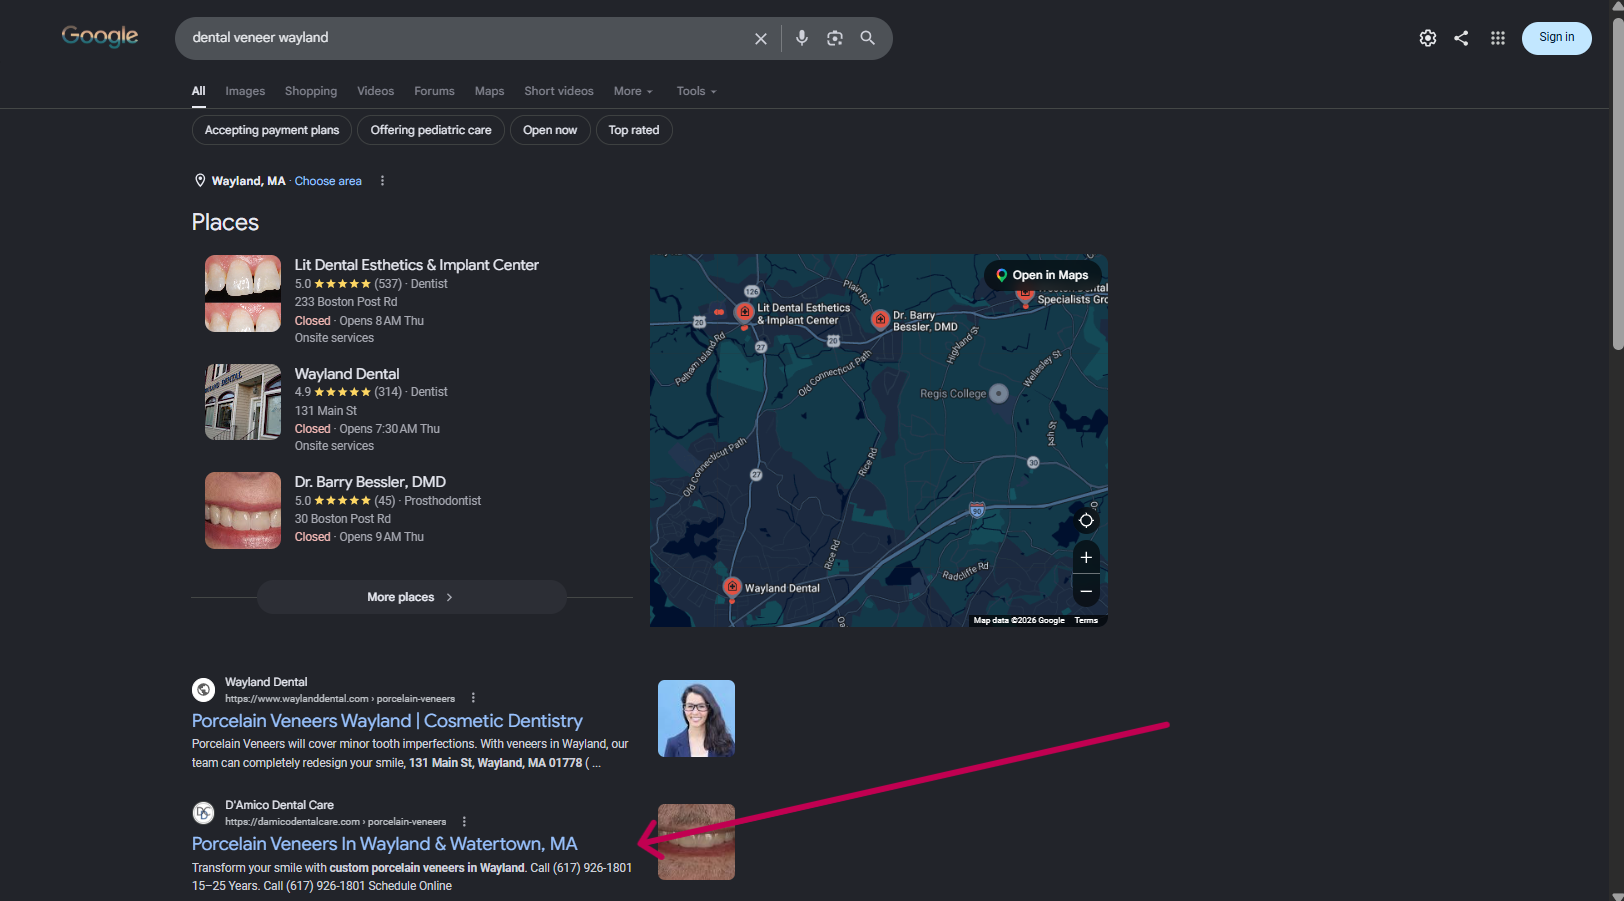This screenshot has height=901, width=1624.
Task: Open quick settings gear
Action: point(1428,38)
